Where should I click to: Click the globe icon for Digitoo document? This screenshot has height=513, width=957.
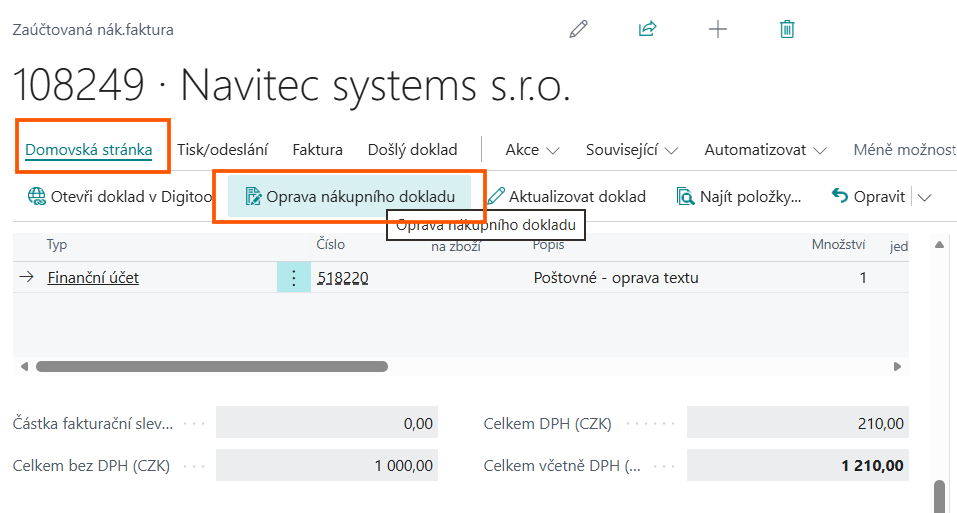click(37, 196)
